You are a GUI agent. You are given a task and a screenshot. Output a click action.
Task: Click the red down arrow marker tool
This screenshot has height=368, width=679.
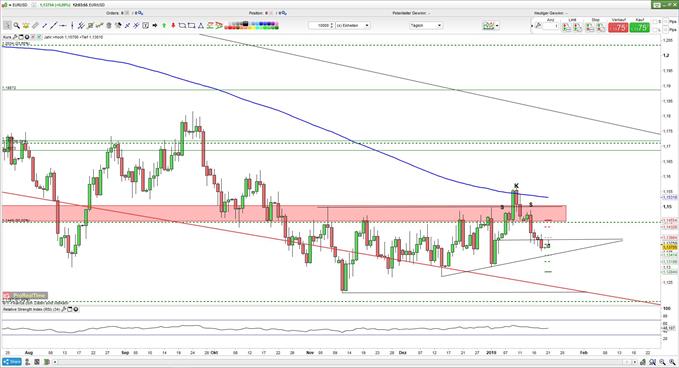pos(173,26)
